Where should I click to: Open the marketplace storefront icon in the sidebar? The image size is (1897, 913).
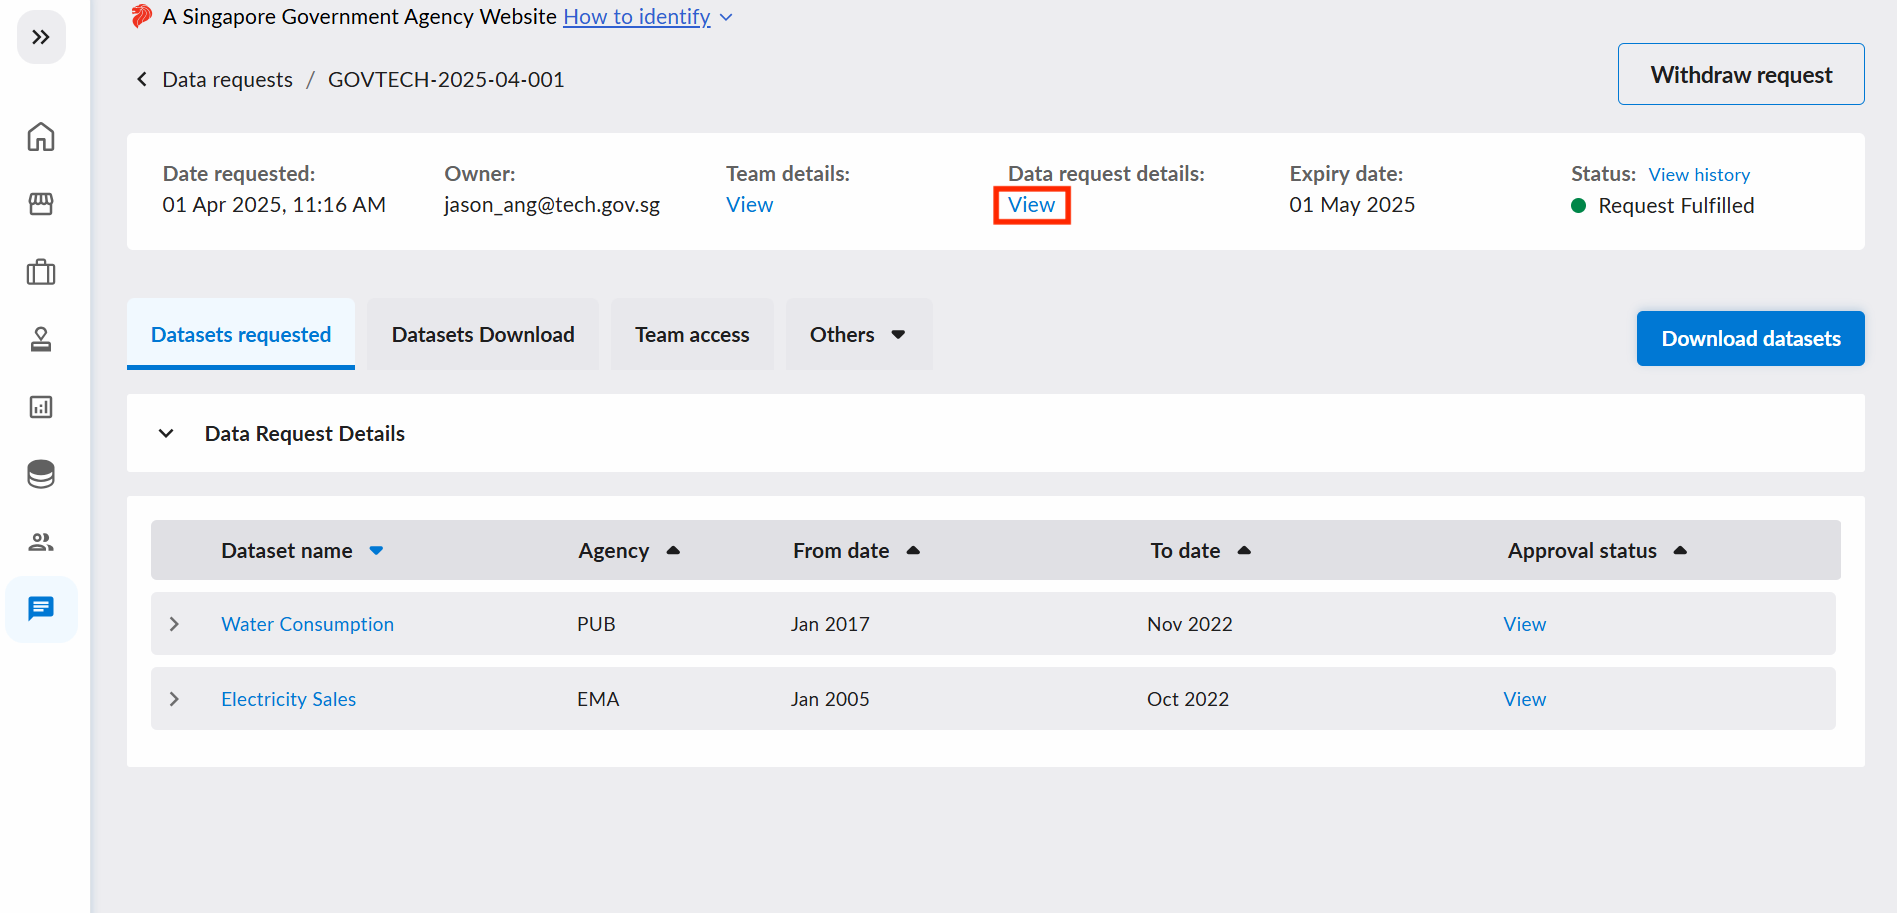(41, 204)
